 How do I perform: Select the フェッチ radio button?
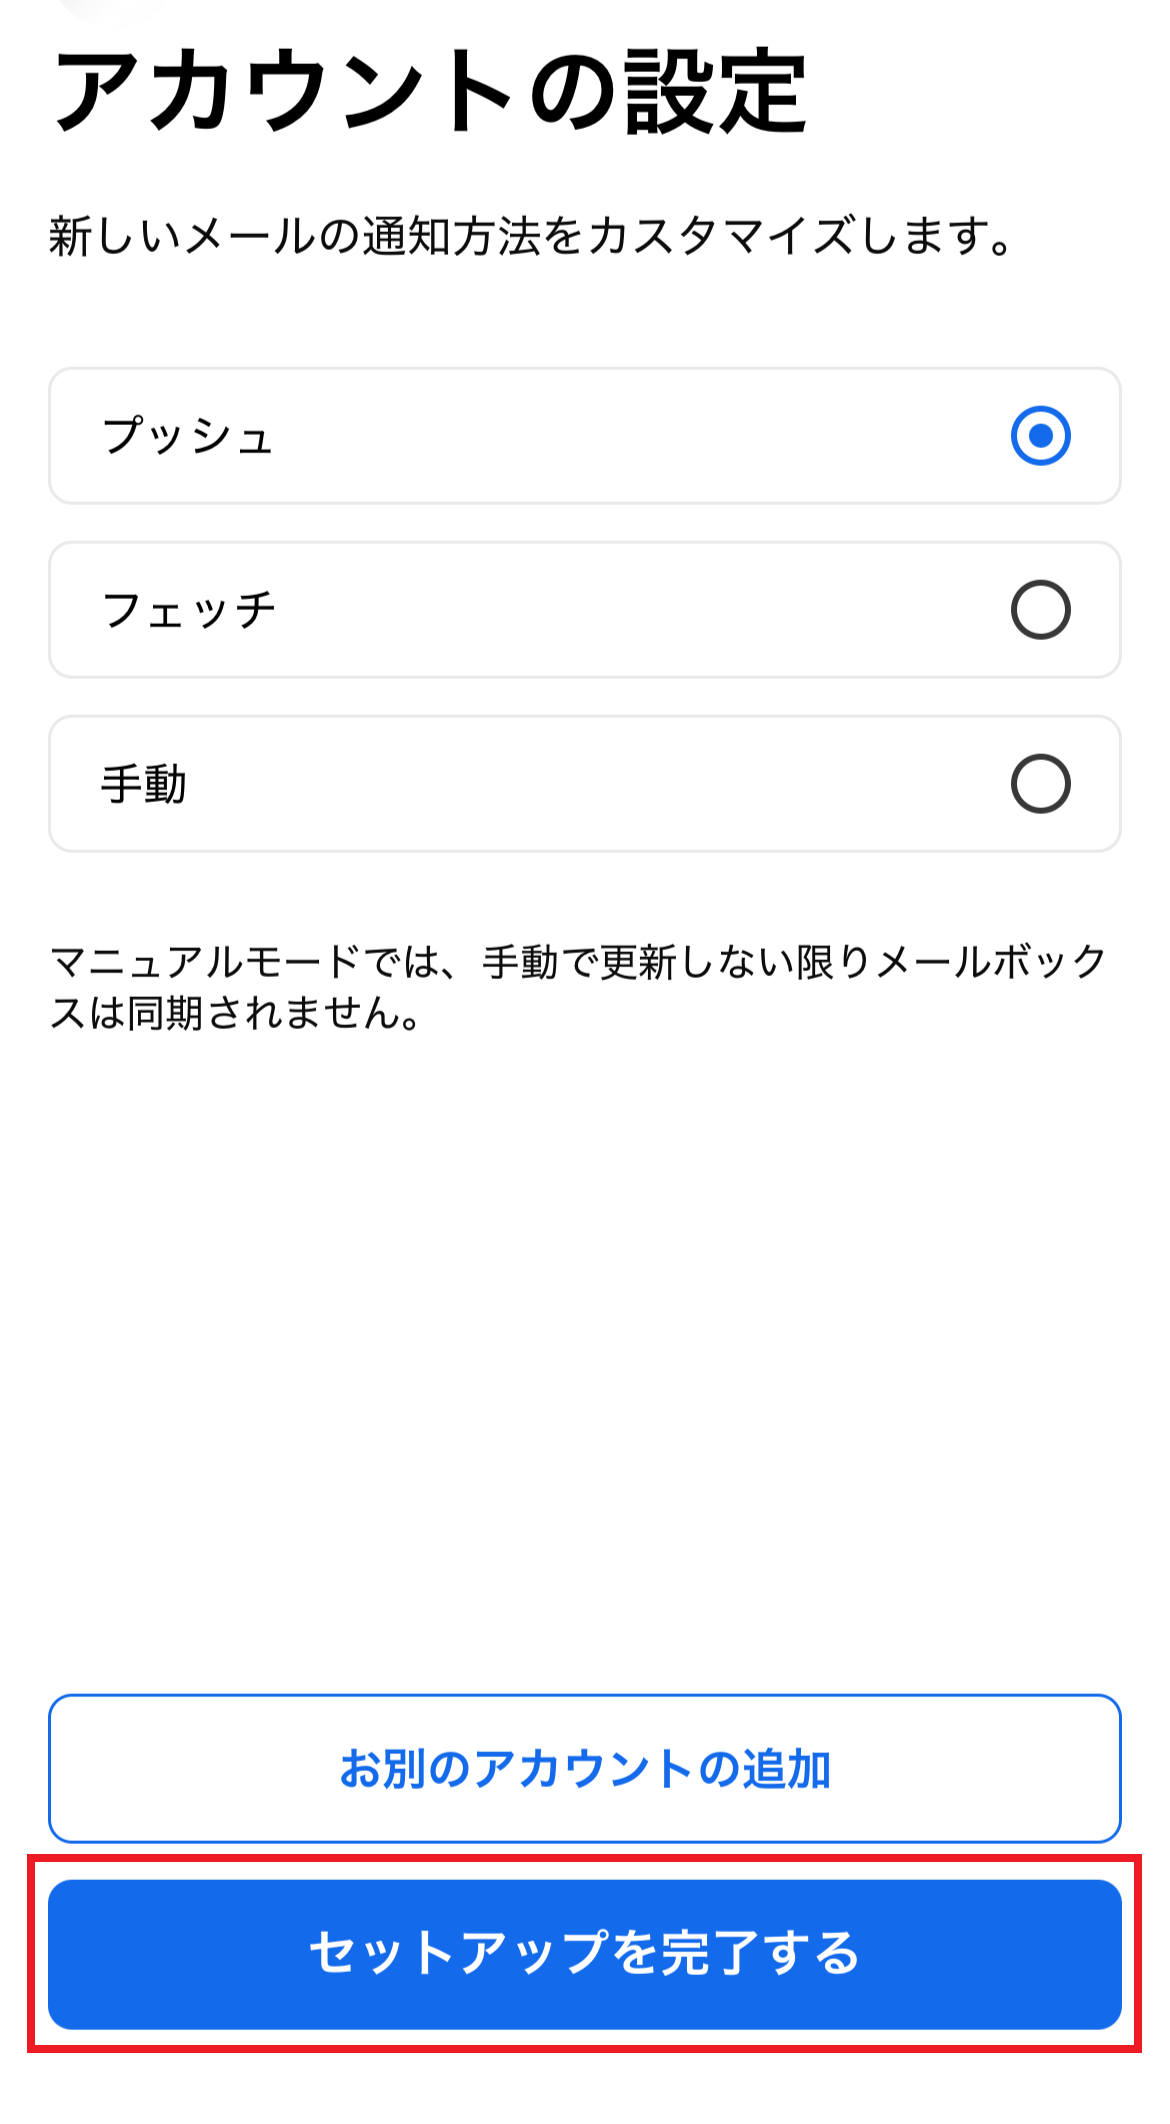click(1040, 610)
